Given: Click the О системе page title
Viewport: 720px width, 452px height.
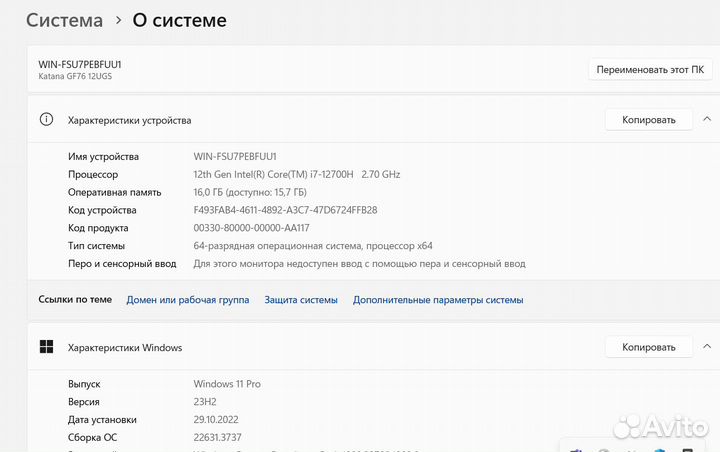Looking at the screenshot, I should [180, 20].
